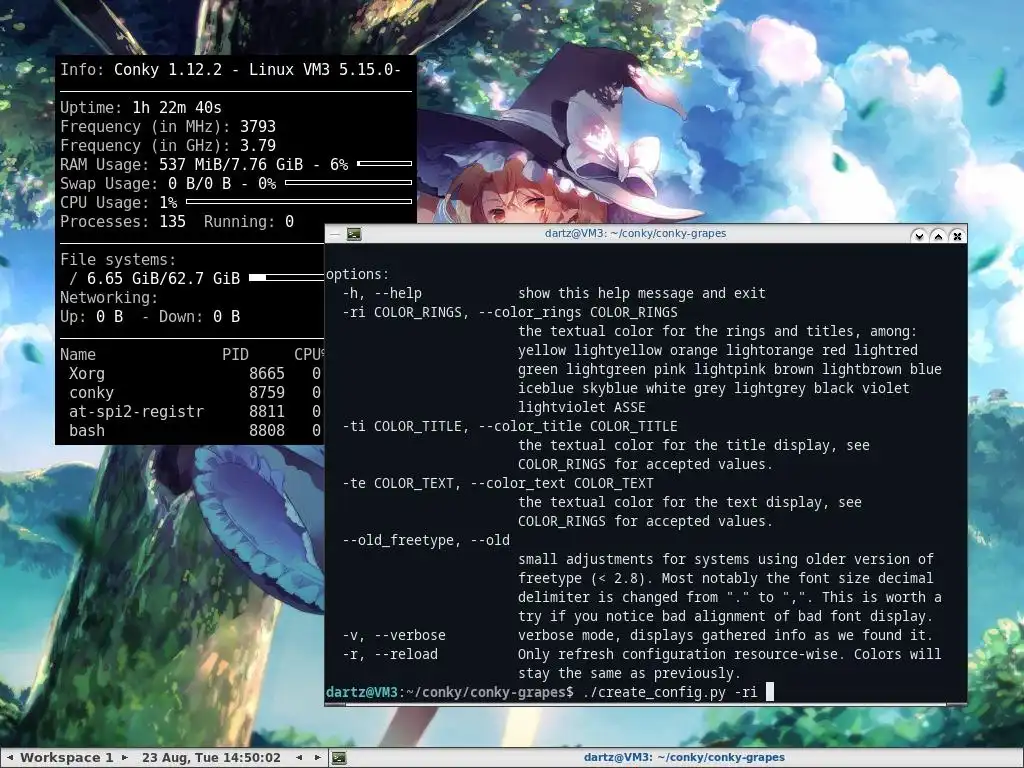Click the 'Xorg' process name
Screen dimensions: 1024x768
[87, 374]
